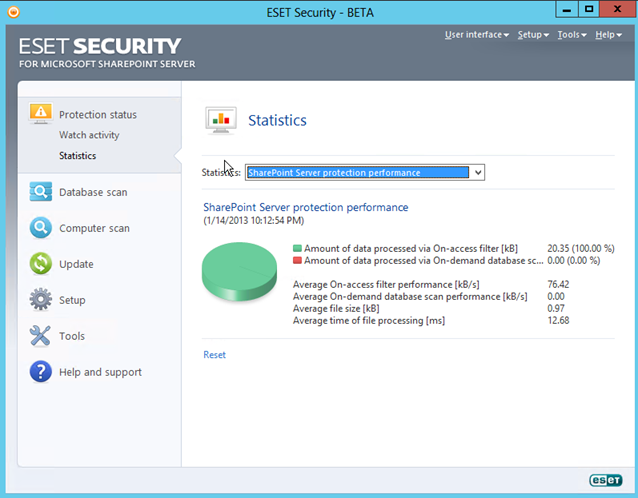Click the ESET logo bottom right
The width and height of the screenshot is (638, 498).
[x=605, y=480]
